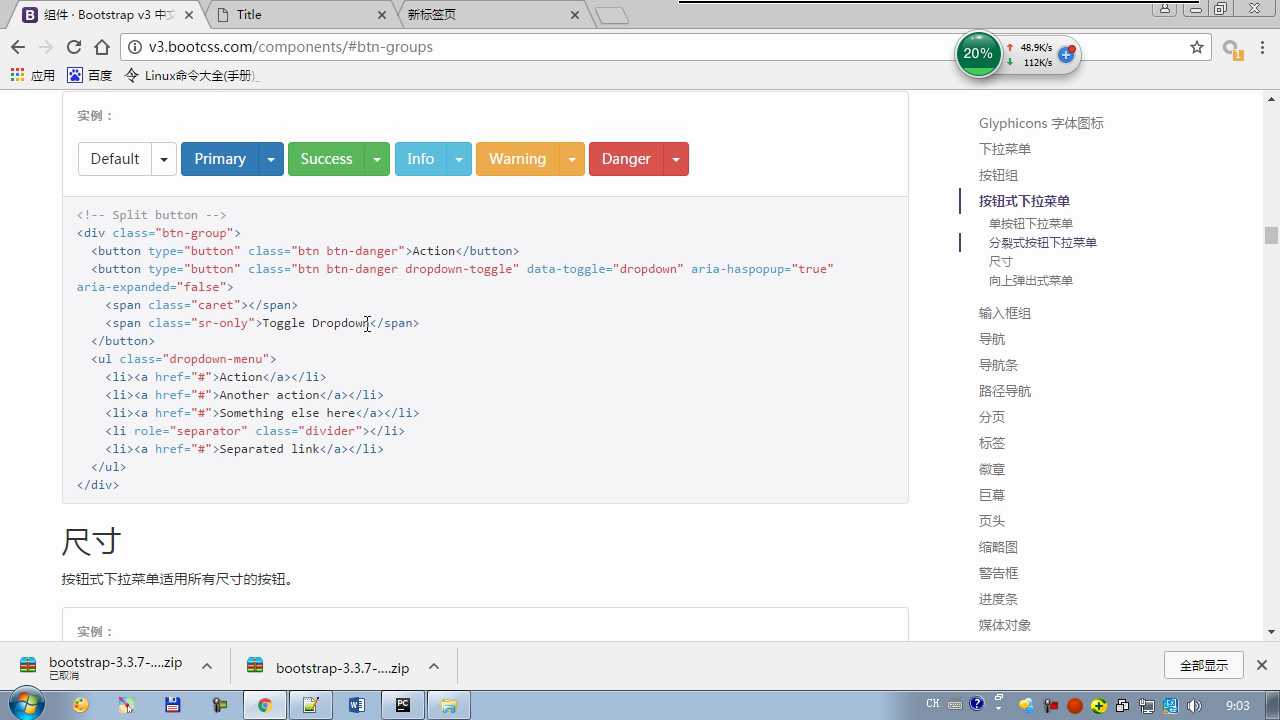Open the file explorer taskbar icon
Viewport: 1280px width, 720px height.
click(449, 705)
